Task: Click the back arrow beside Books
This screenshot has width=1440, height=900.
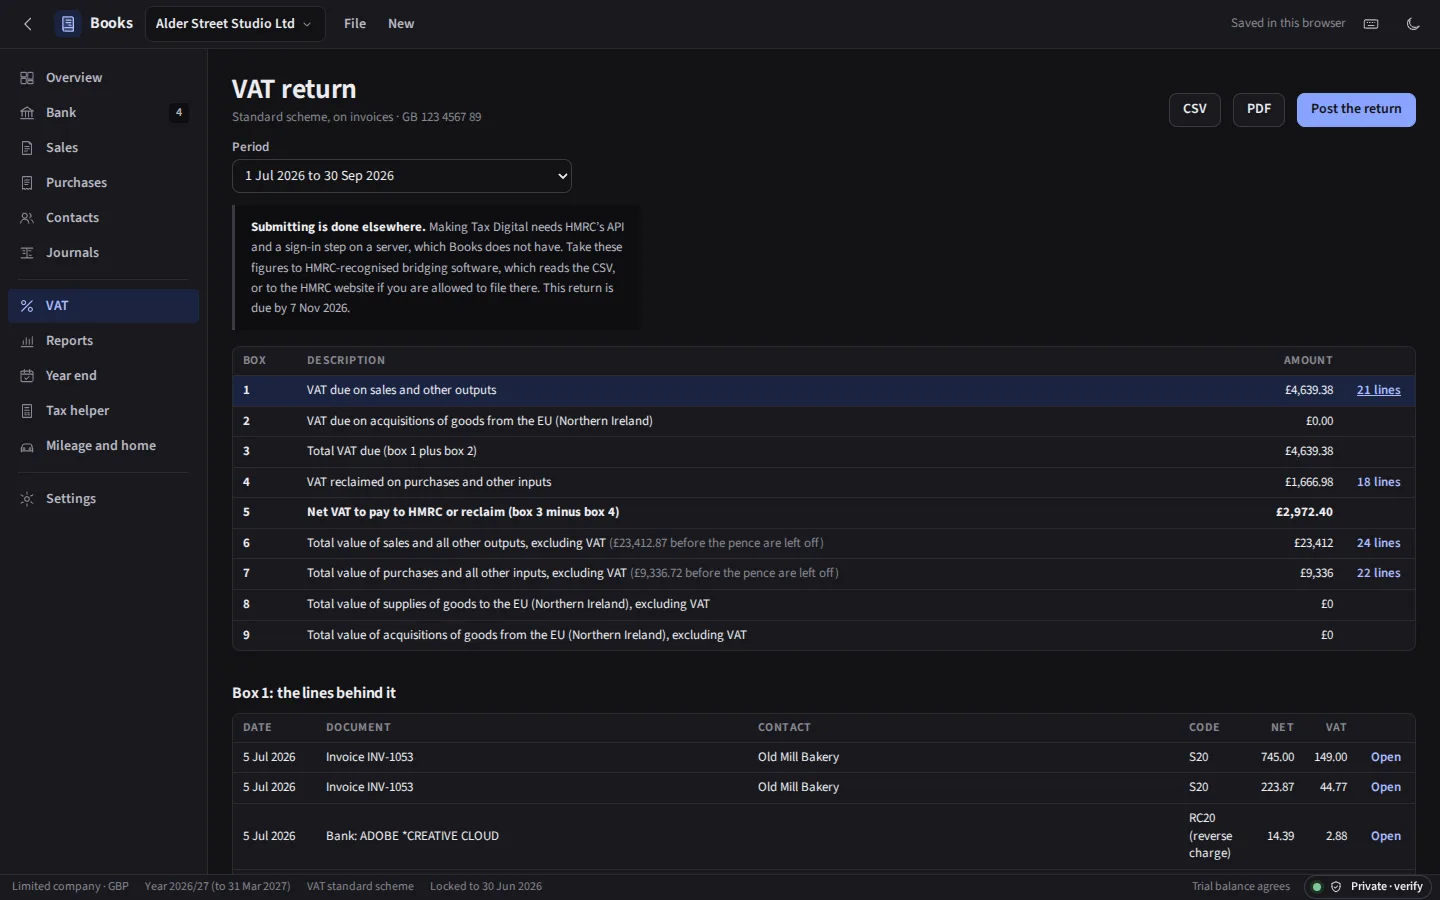Action: click(x=28, y=24)
